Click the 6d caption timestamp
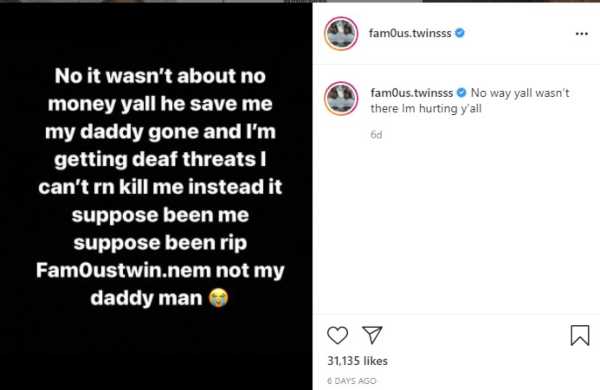The height and width of the screenshot is (390, 600). (x=376, y=135)
